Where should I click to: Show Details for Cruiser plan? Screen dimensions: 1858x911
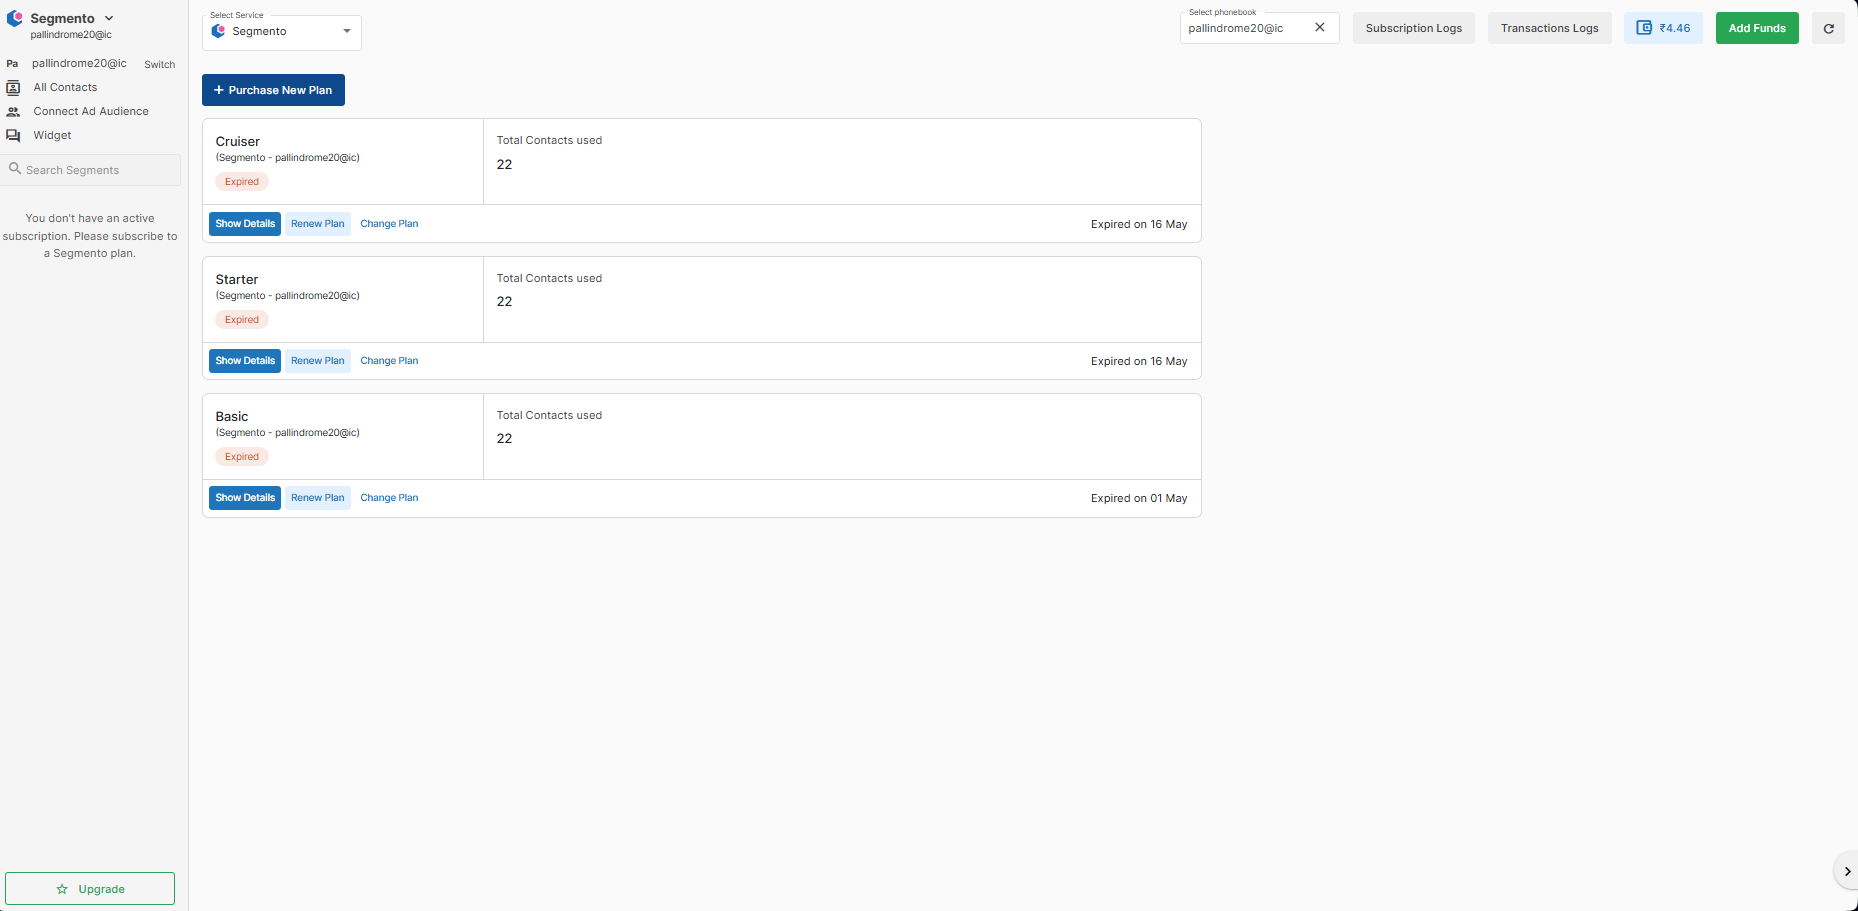[x=245, y=224]
